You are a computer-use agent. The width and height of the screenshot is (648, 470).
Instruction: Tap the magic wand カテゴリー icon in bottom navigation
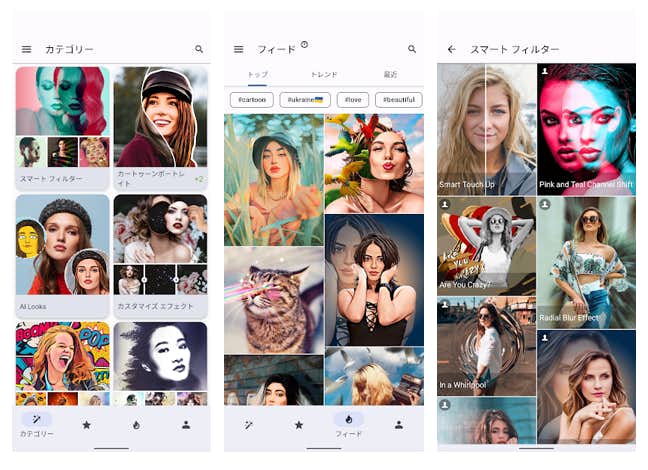[x=37, y=425]
